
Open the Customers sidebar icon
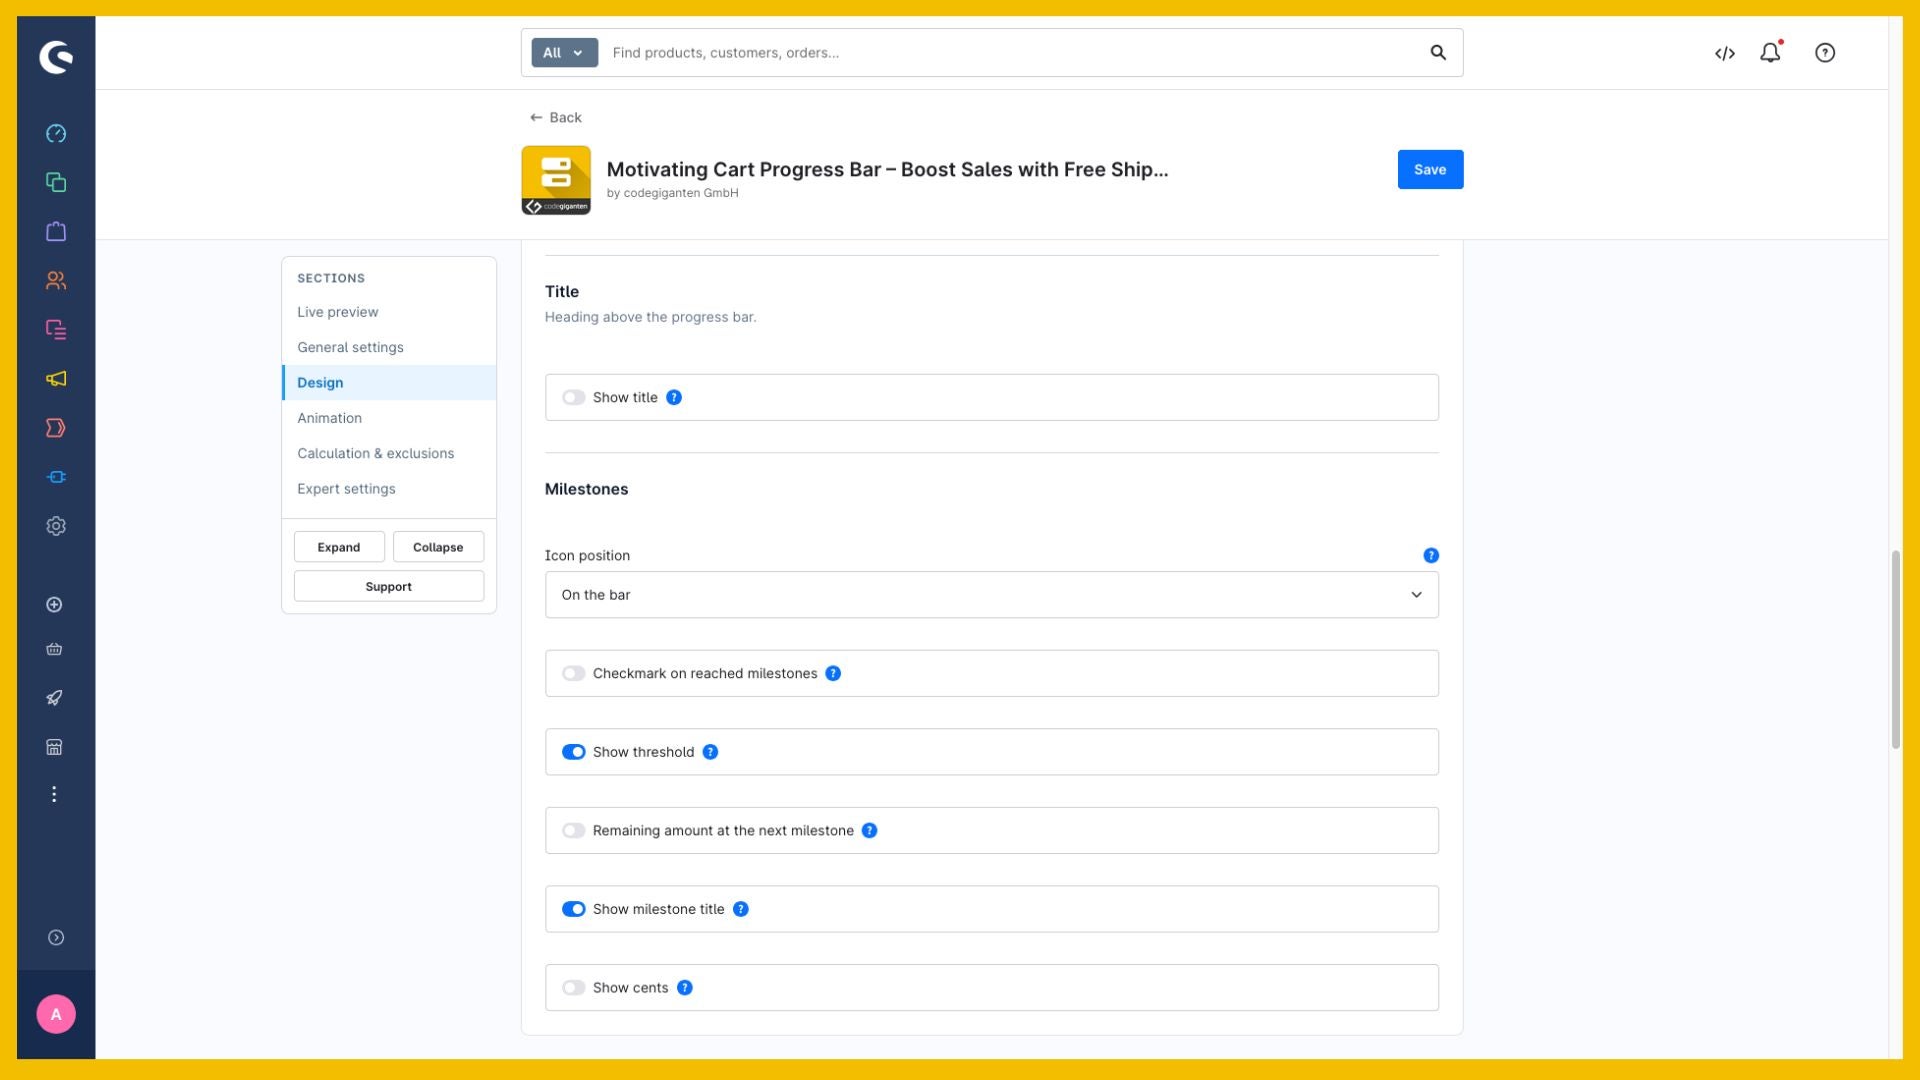[56, 280]
